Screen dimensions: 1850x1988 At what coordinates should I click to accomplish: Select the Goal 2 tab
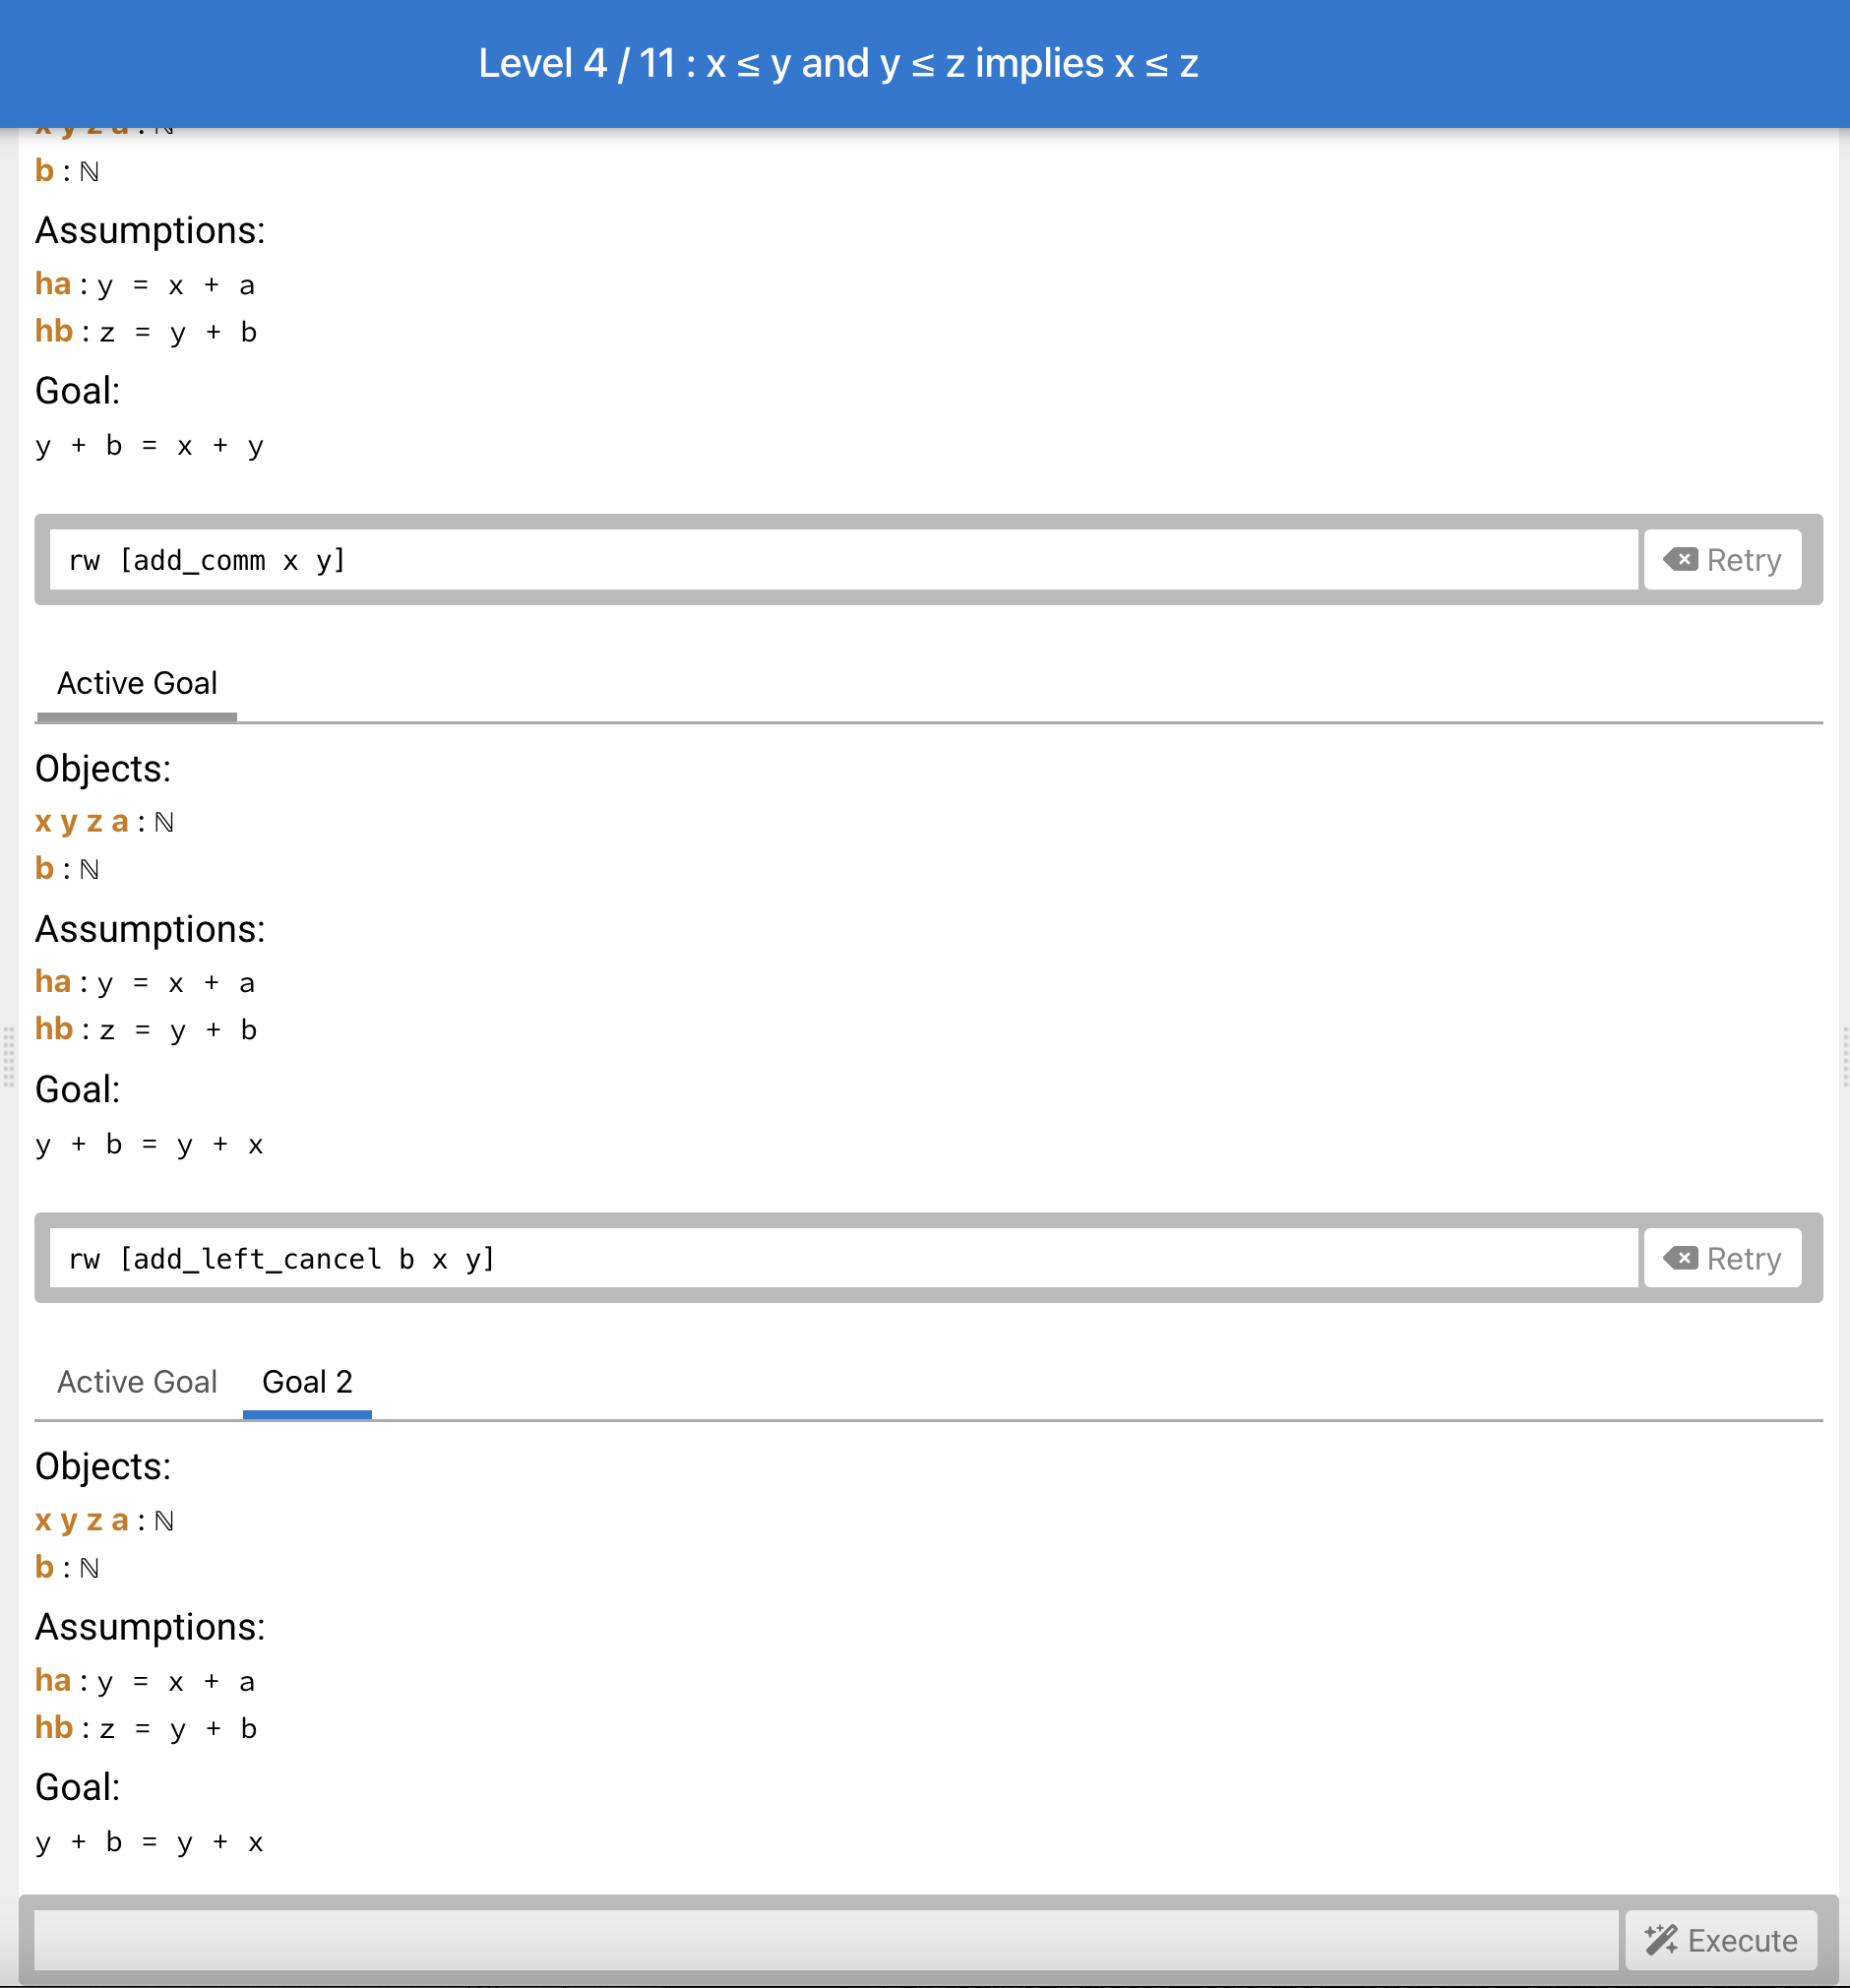coord(307,1382)
